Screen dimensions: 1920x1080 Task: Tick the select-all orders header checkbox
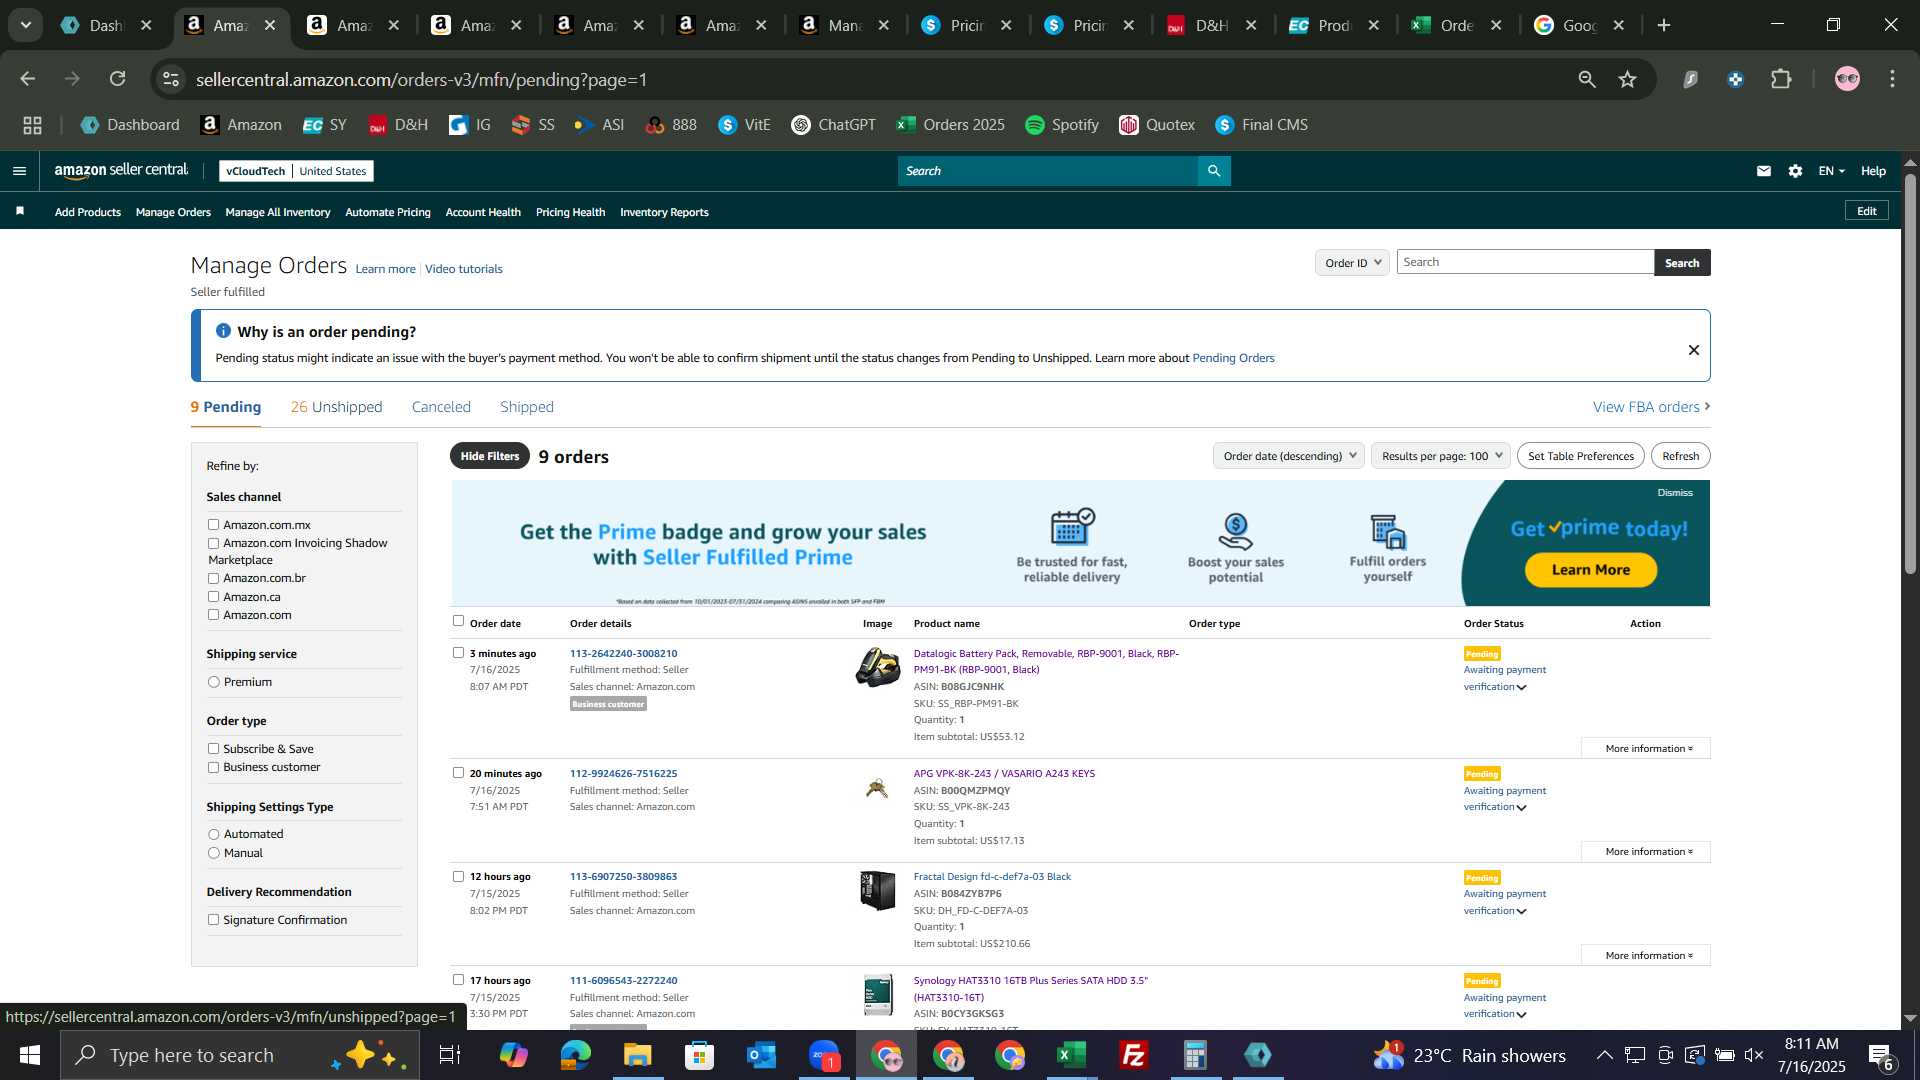458,621
